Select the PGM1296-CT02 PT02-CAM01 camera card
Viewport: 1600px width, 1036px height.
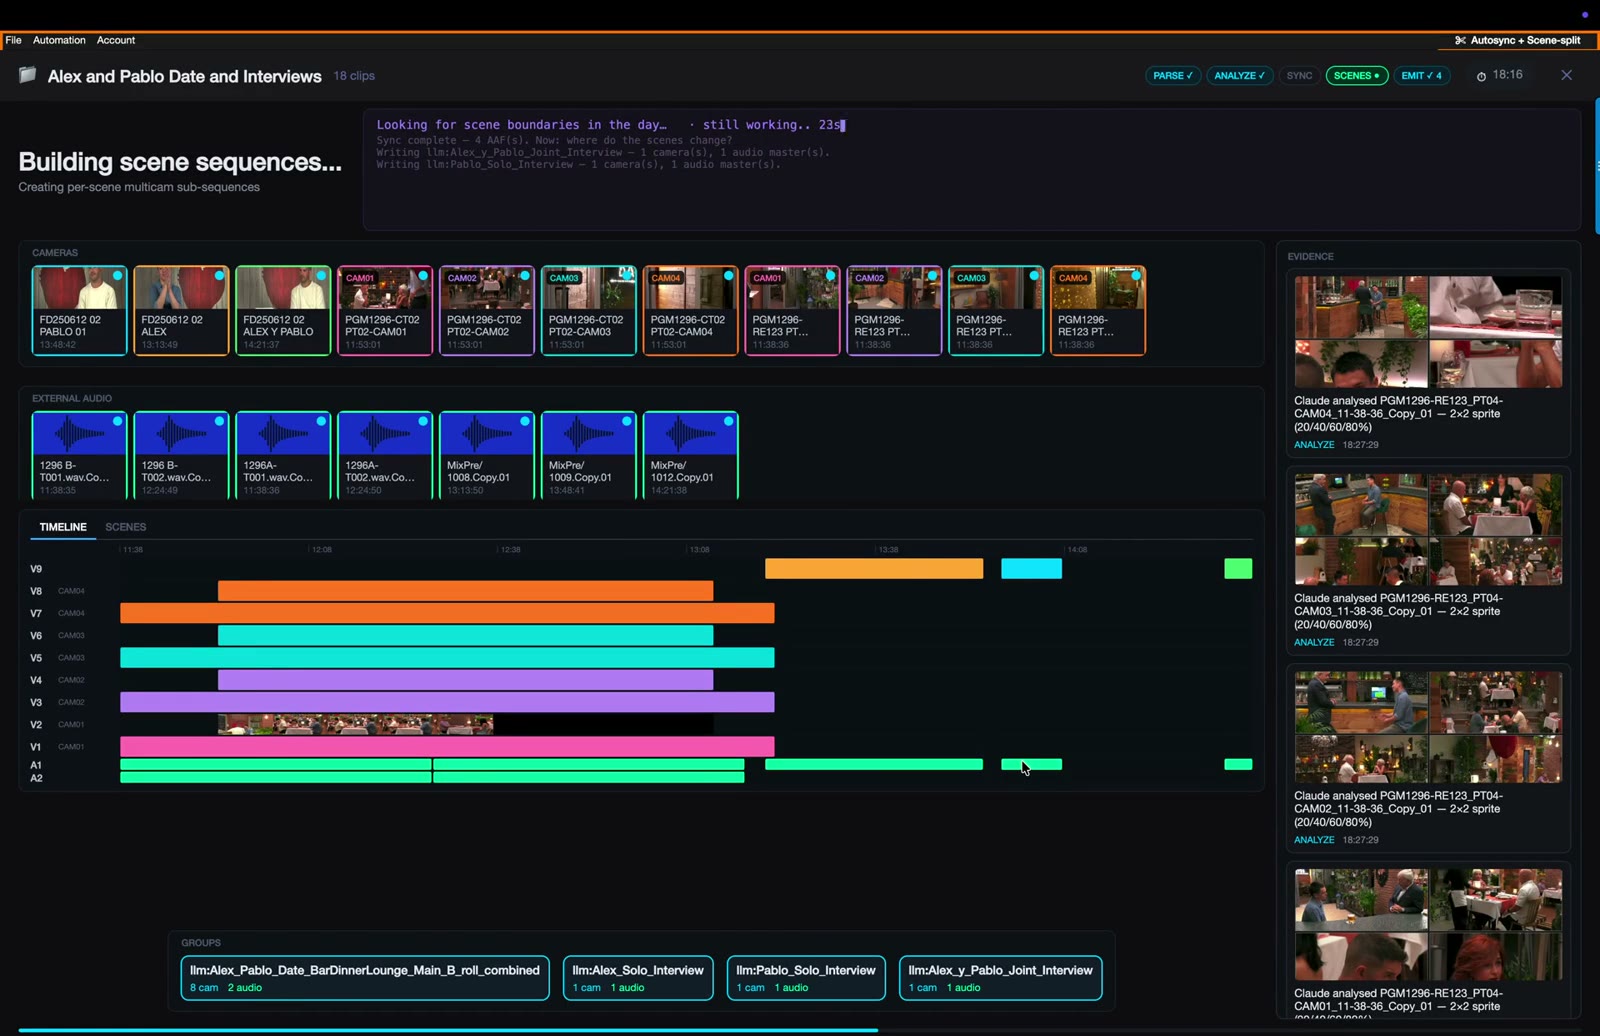(385, 310)
